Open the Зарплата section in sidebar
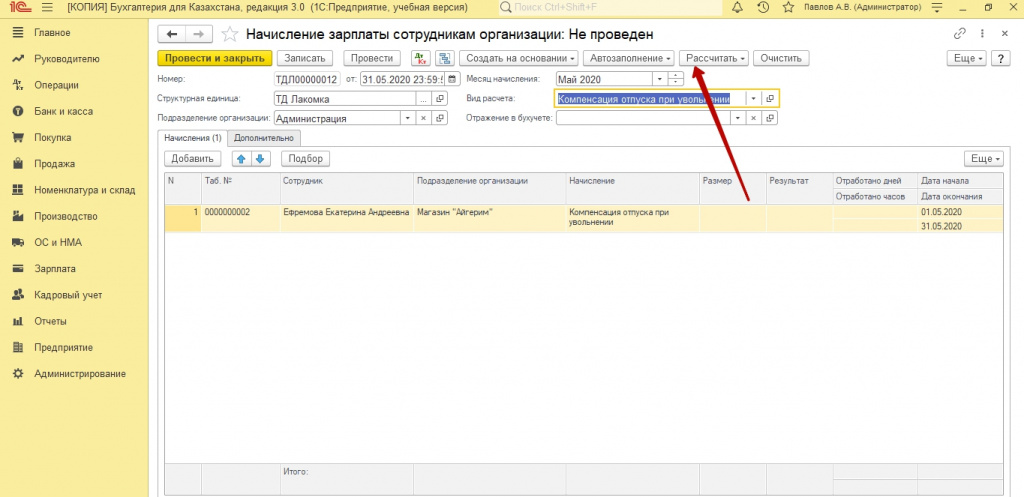 point(54,268)
